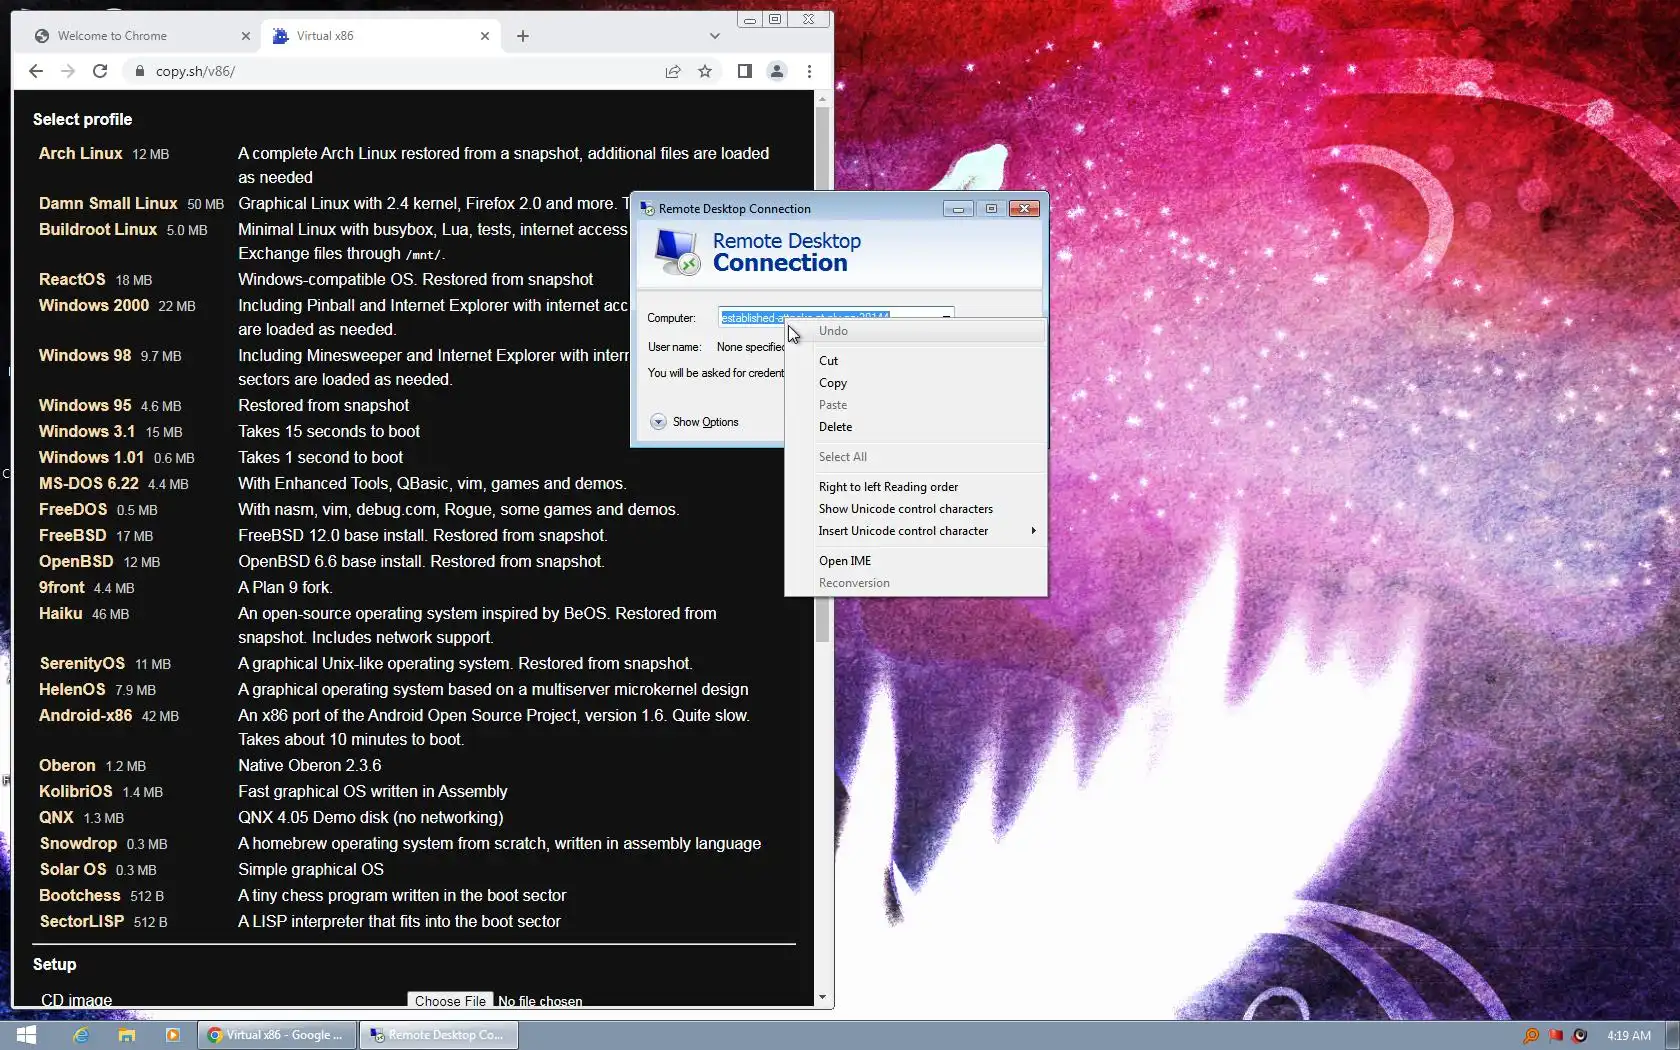
Task: Open Windows Start menu
Action: (27, 1035)
